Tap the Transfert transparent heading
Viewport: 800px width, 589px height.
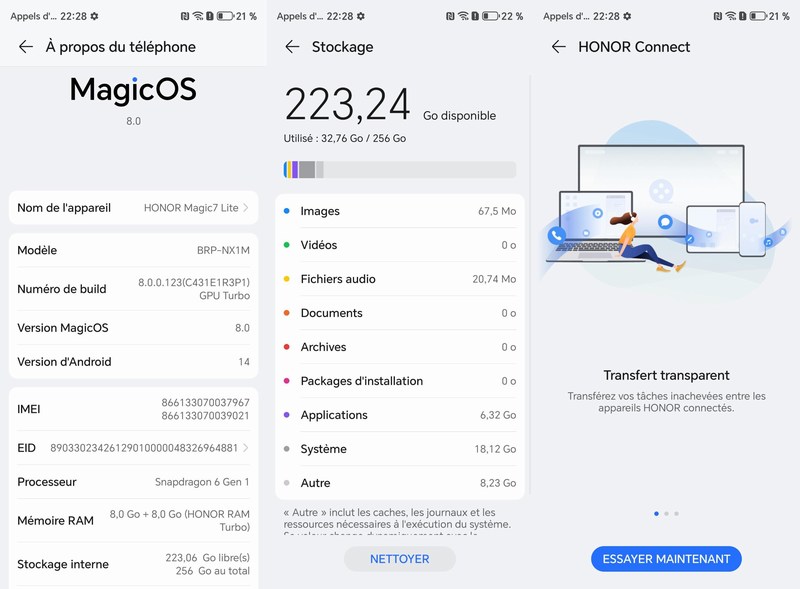pos(666,375)
